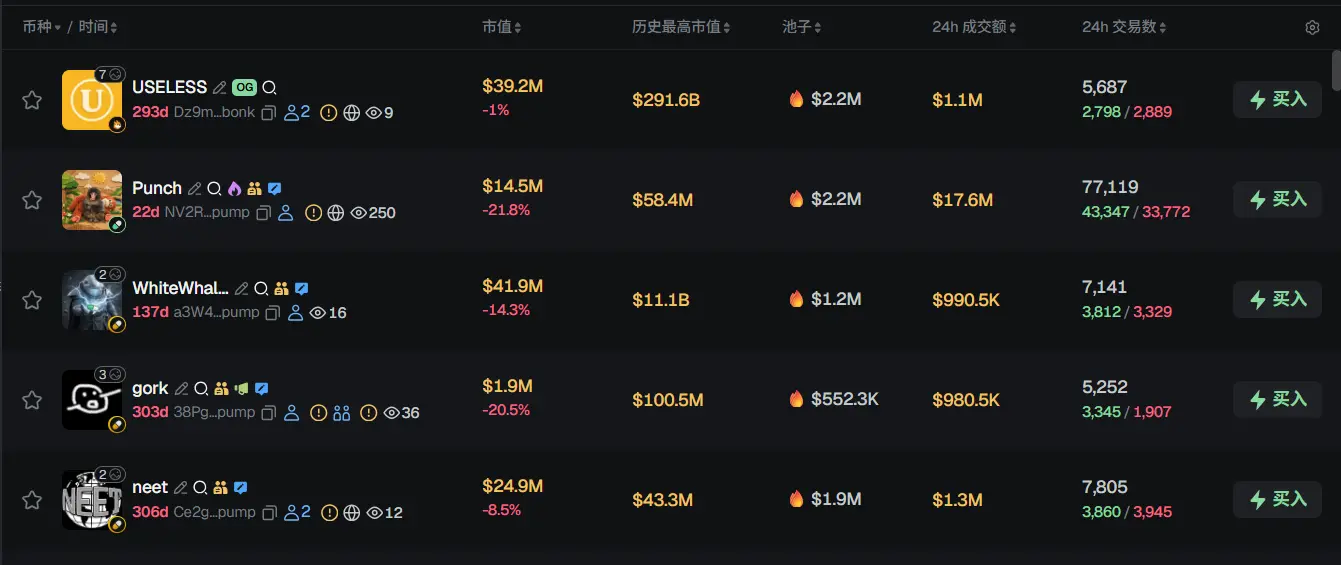The image size is (1341, 565).
Task: Open the Punch monkey token thumbnail
Action: [x=92, y=200]
